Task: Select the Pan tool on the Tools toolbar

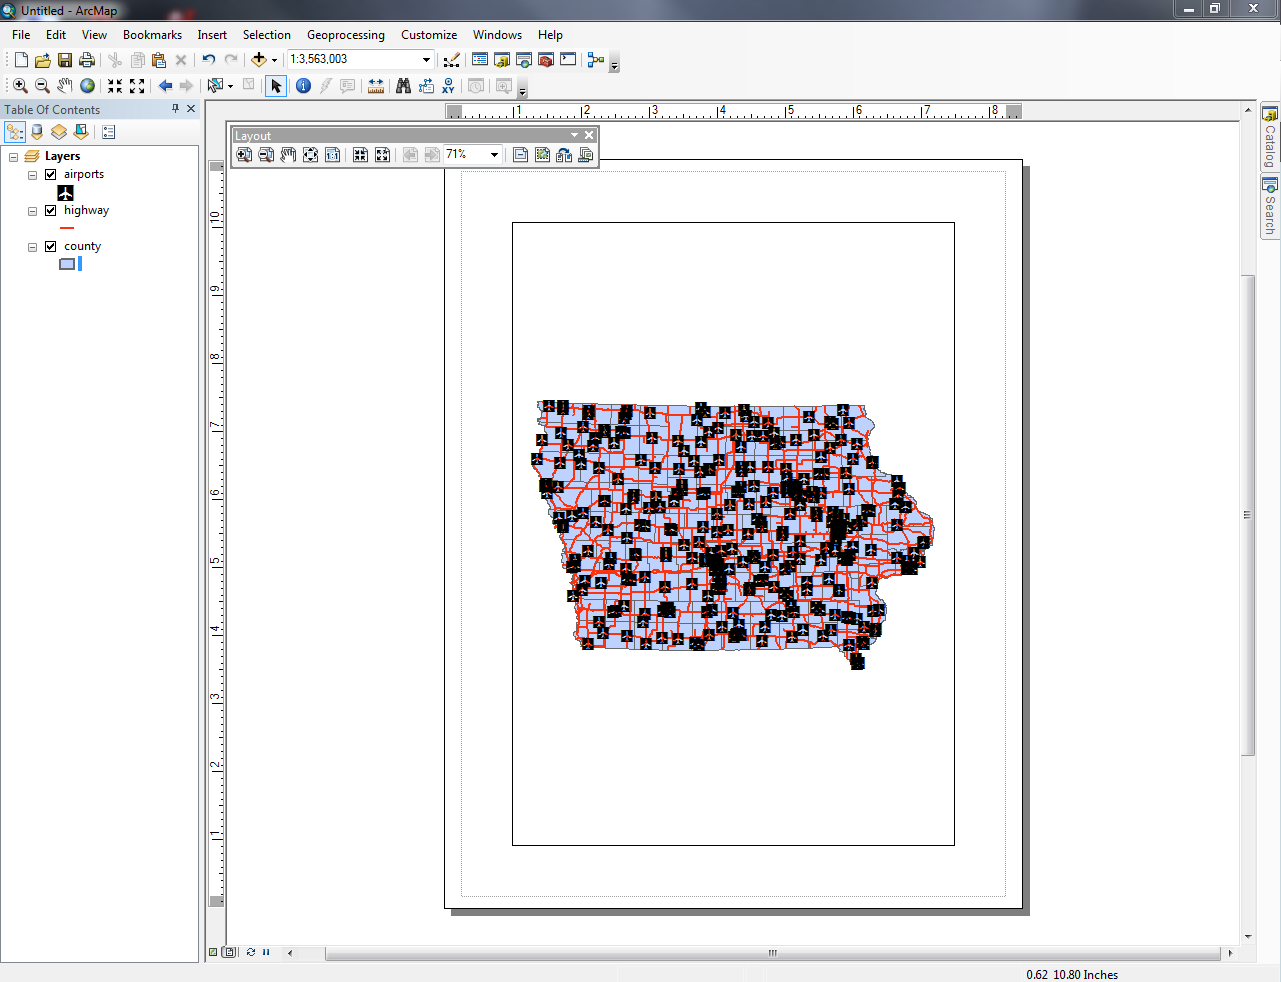Action: (x=65, y=86)
